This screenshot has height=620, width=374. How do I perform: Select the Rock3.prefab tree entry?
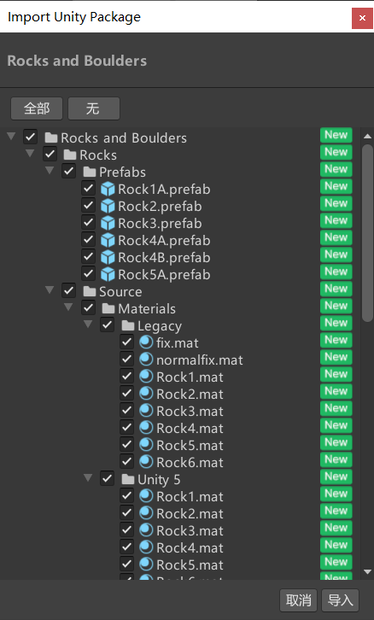(160, 223)
